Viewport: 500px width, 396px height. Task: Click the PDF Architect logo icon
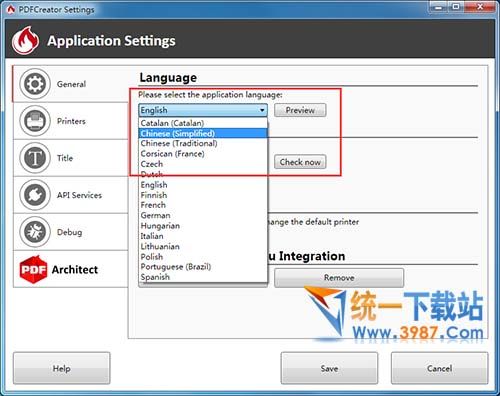pos(33,269)
